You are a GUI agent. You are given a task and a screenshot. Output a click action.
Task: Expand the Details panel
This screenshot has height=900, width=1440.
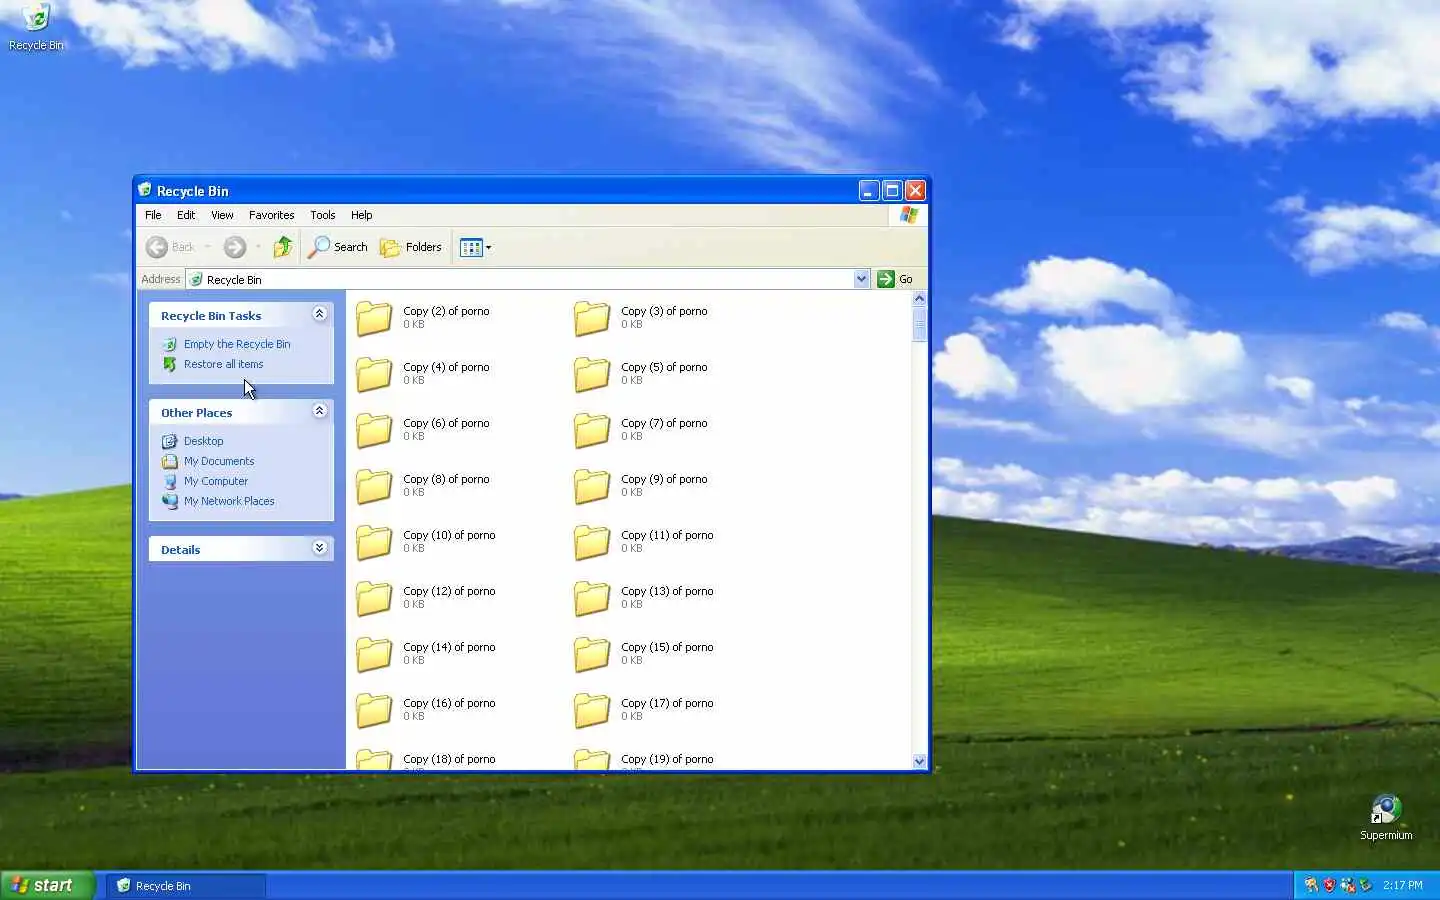319,548
